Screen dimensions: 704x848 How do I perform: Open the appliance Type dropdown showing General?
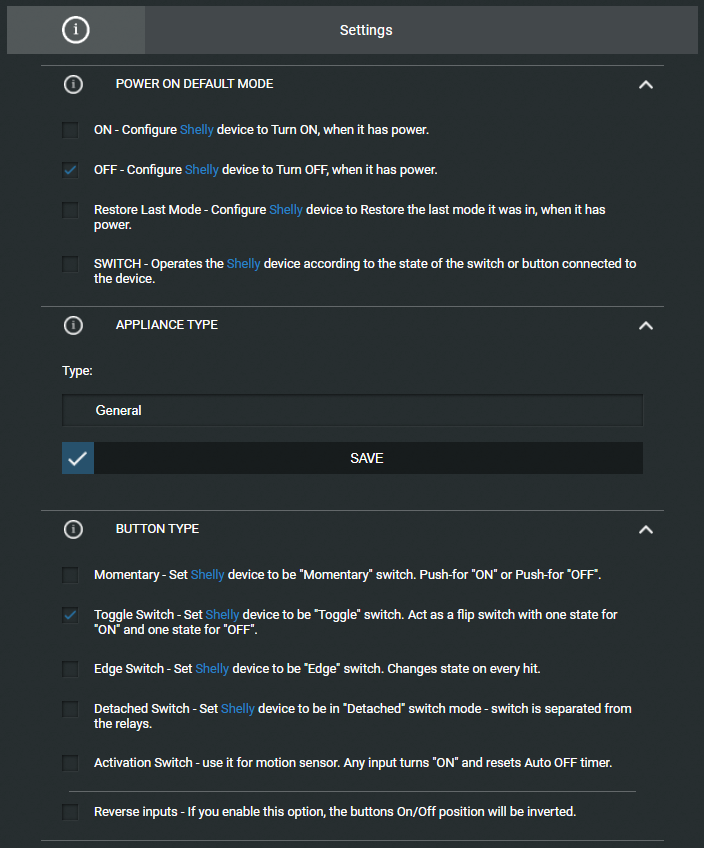(x=353, y=410)
